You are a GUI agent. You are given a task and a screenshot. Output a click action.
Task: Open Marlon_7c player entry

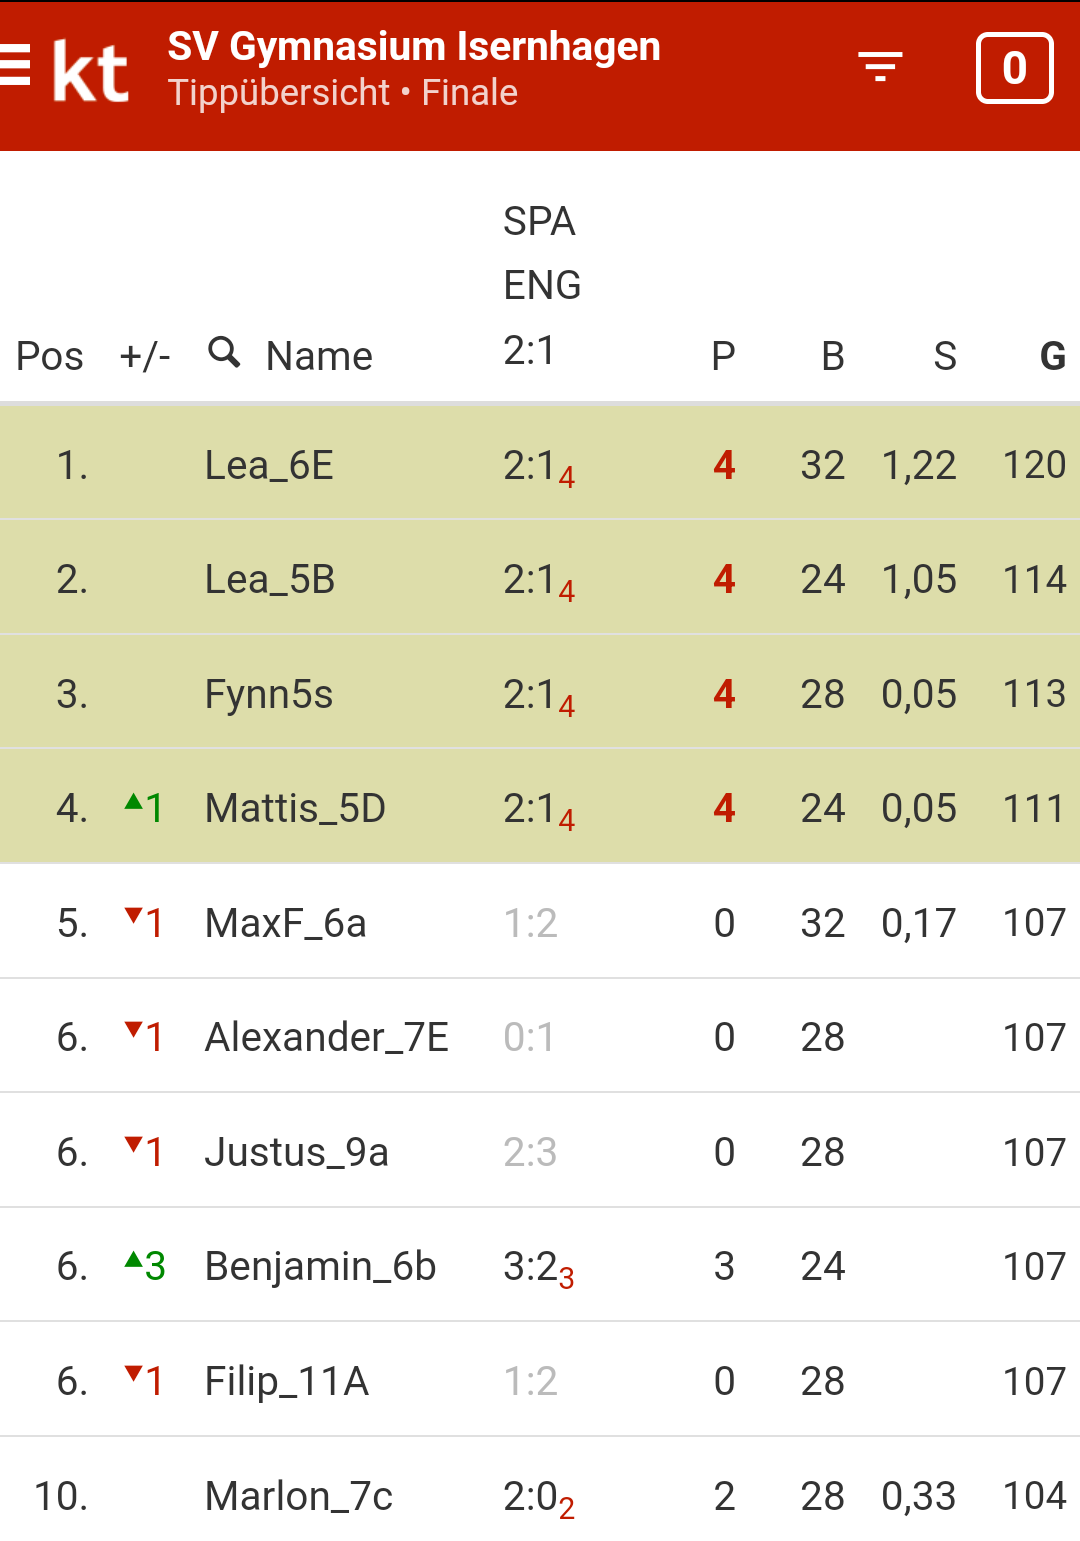tap(299, 1496)
